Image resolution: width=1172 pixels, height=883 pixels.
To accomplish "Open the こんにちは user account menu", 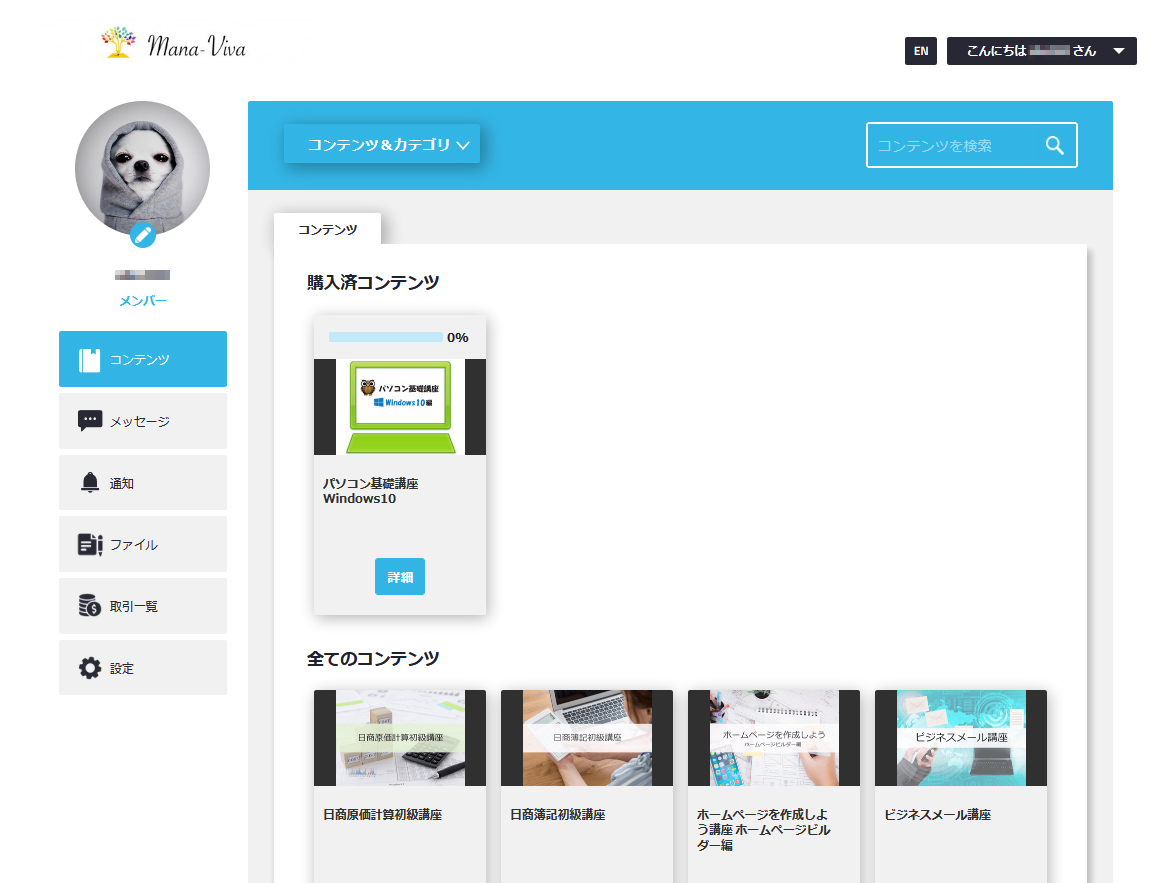I will pos(1041,51).
